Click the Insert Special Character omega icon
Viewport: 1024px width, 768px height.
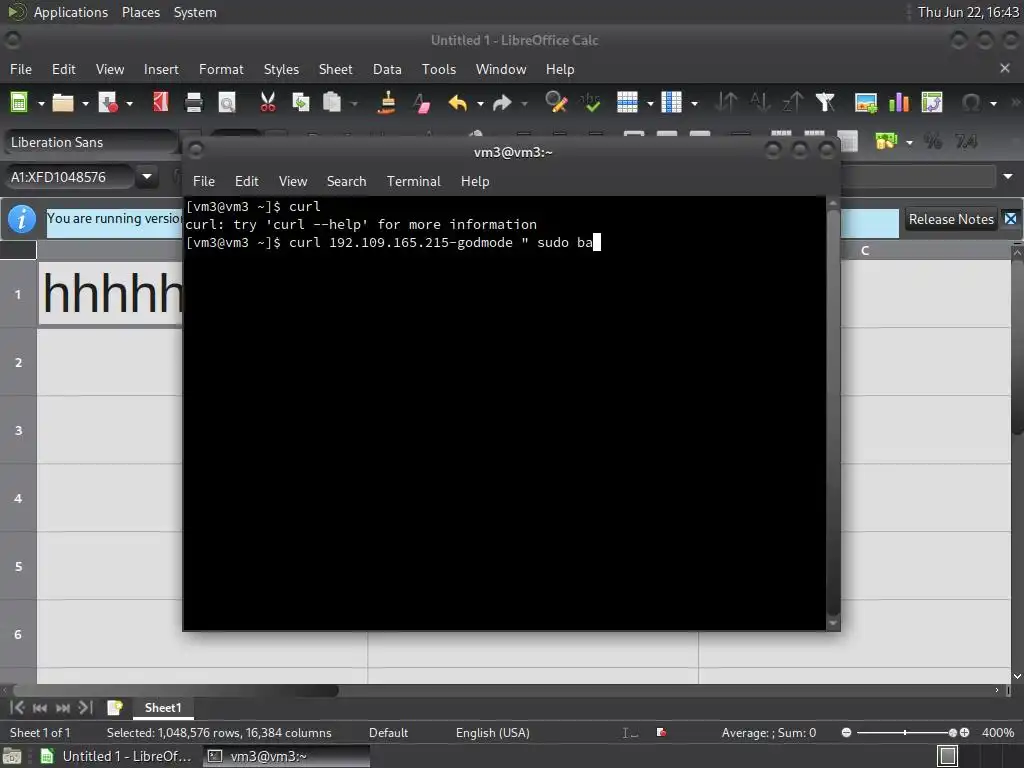[x=971, y=103]
